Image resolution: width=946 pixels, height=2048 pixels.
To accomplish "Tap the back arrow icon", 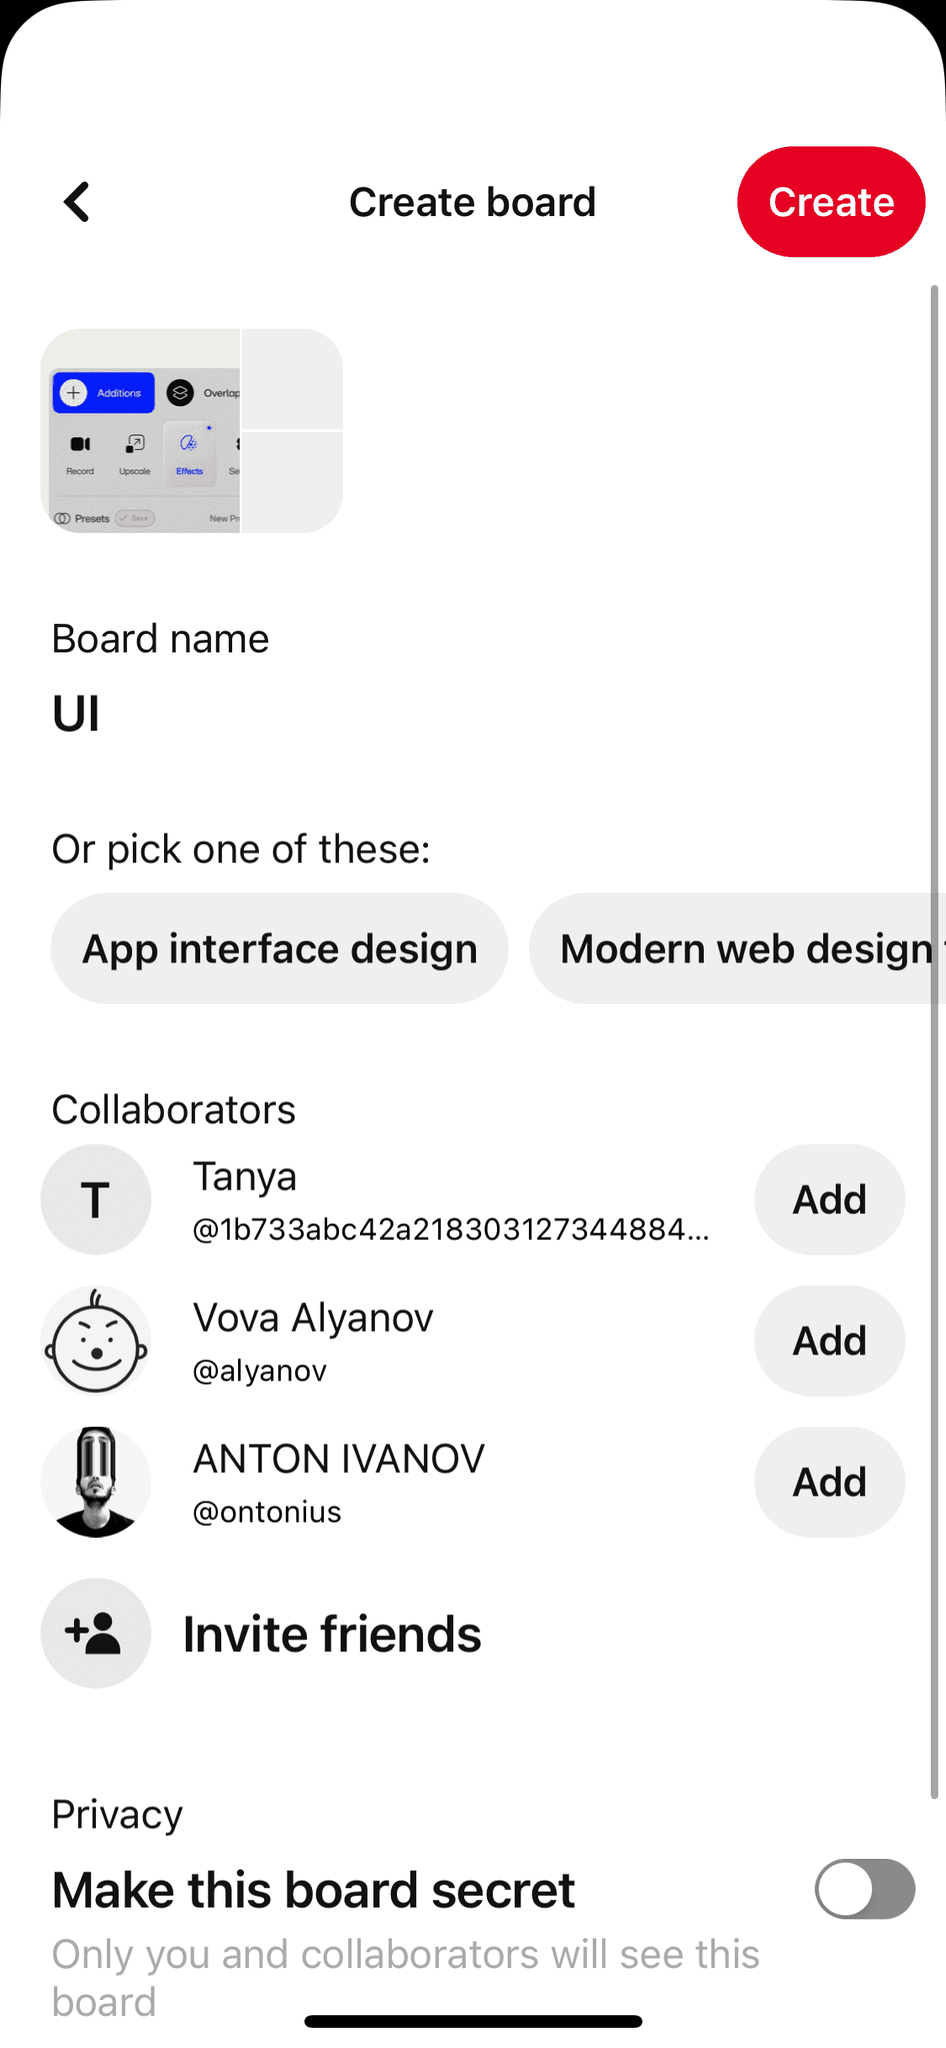I will coord(77,202).
